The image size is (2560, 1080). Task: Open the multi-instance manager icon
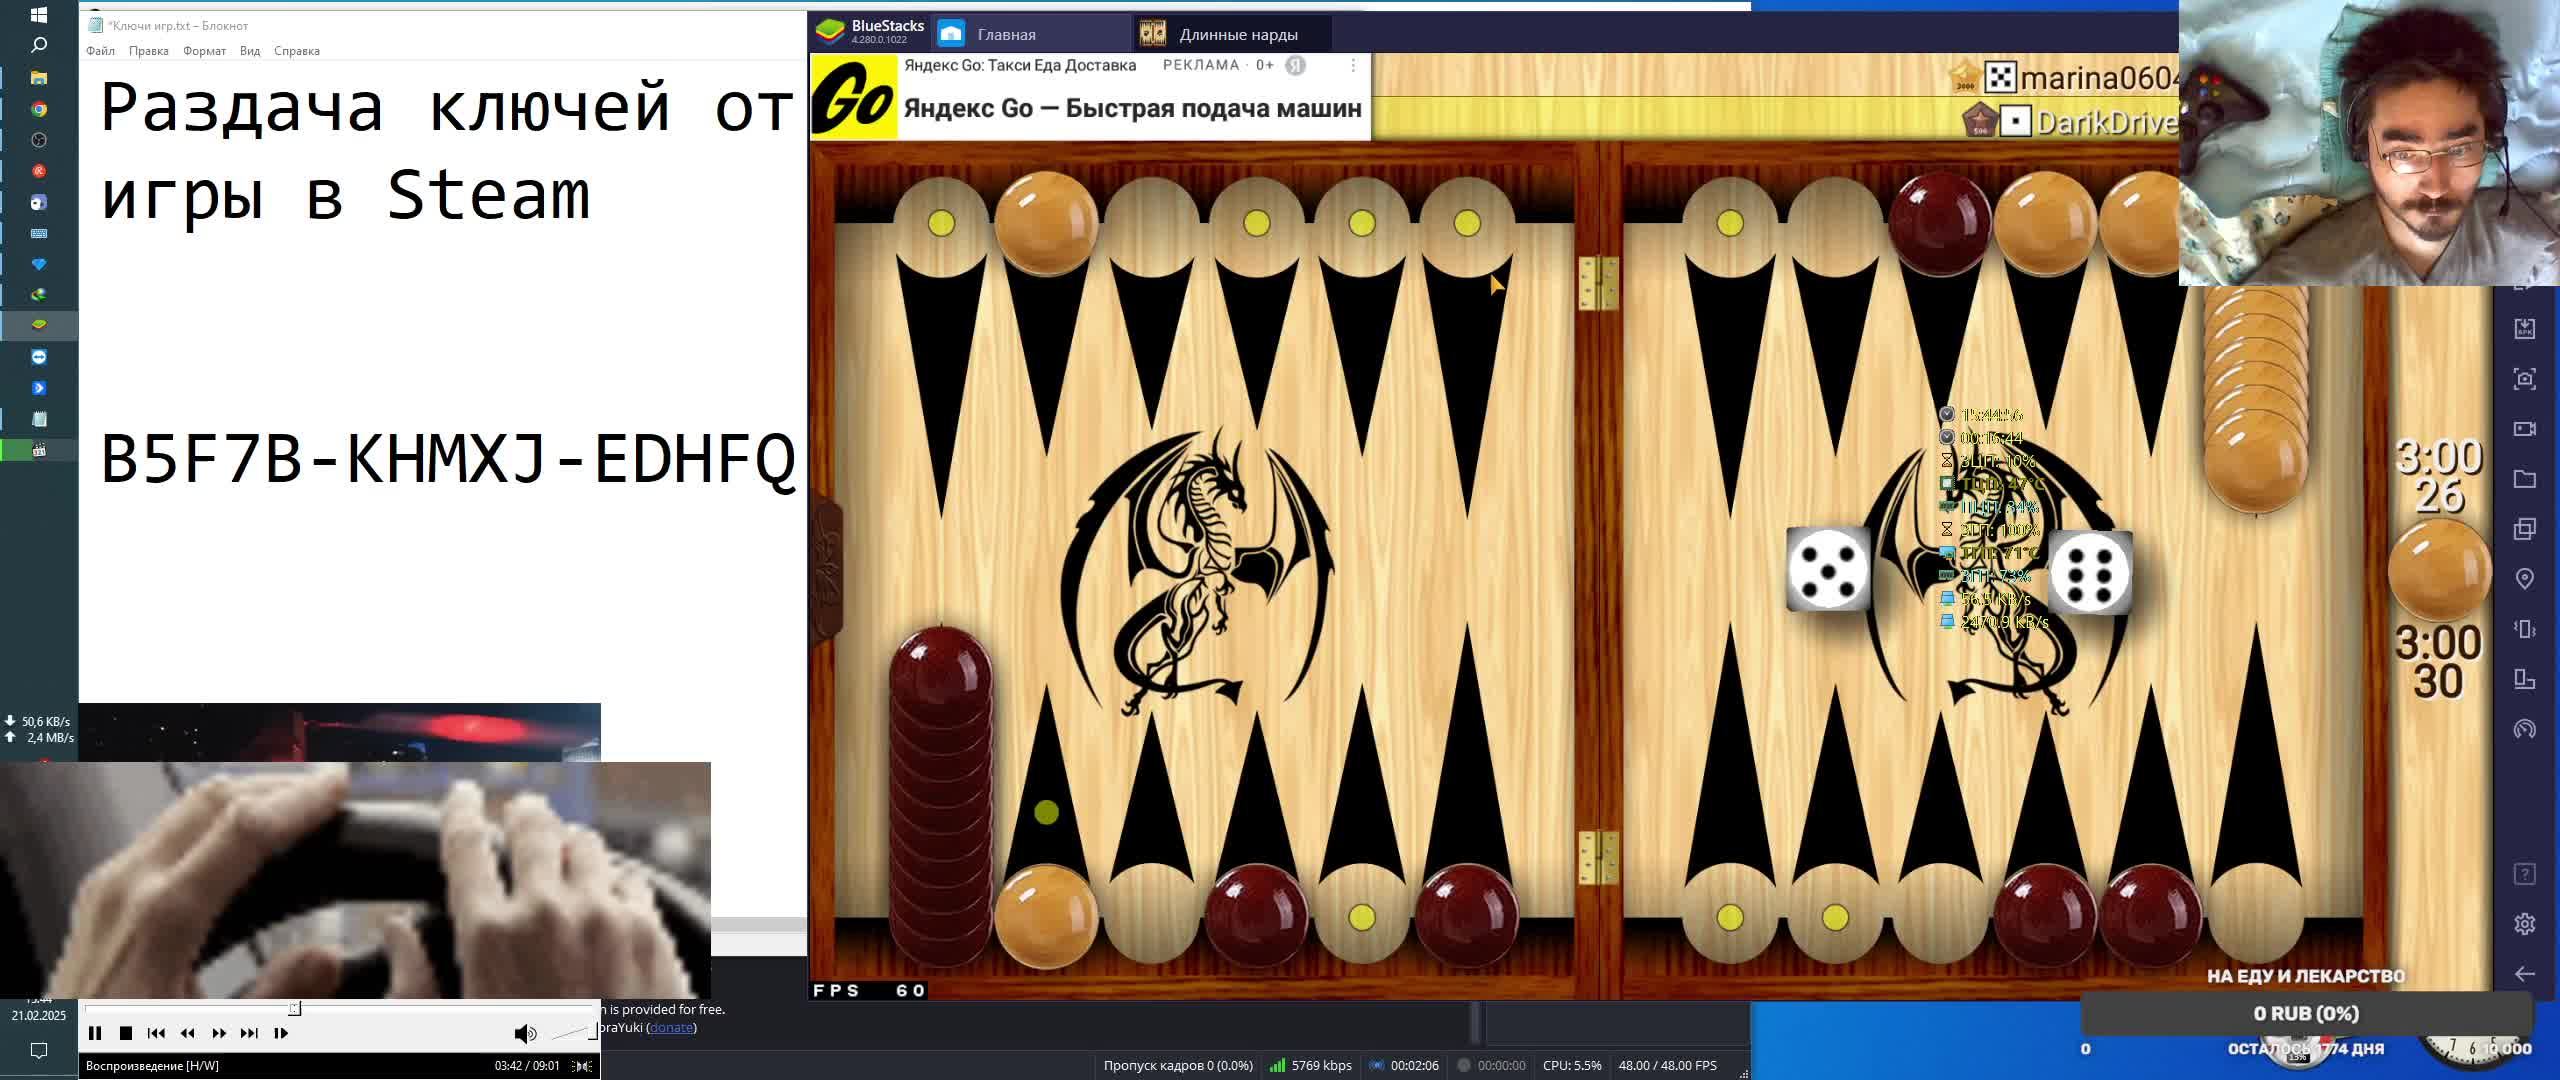(x=2524, y=529)
